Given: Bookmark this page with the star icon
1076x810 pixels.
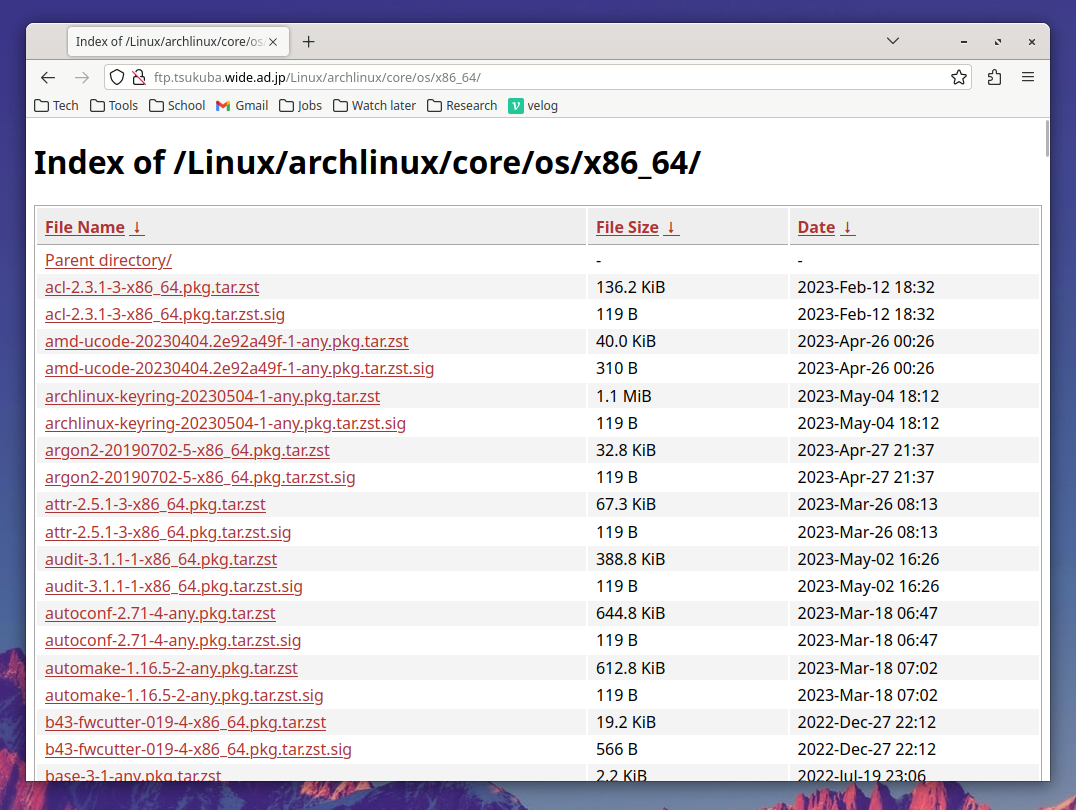Looking at the screenshot, I should click(959, 77).
